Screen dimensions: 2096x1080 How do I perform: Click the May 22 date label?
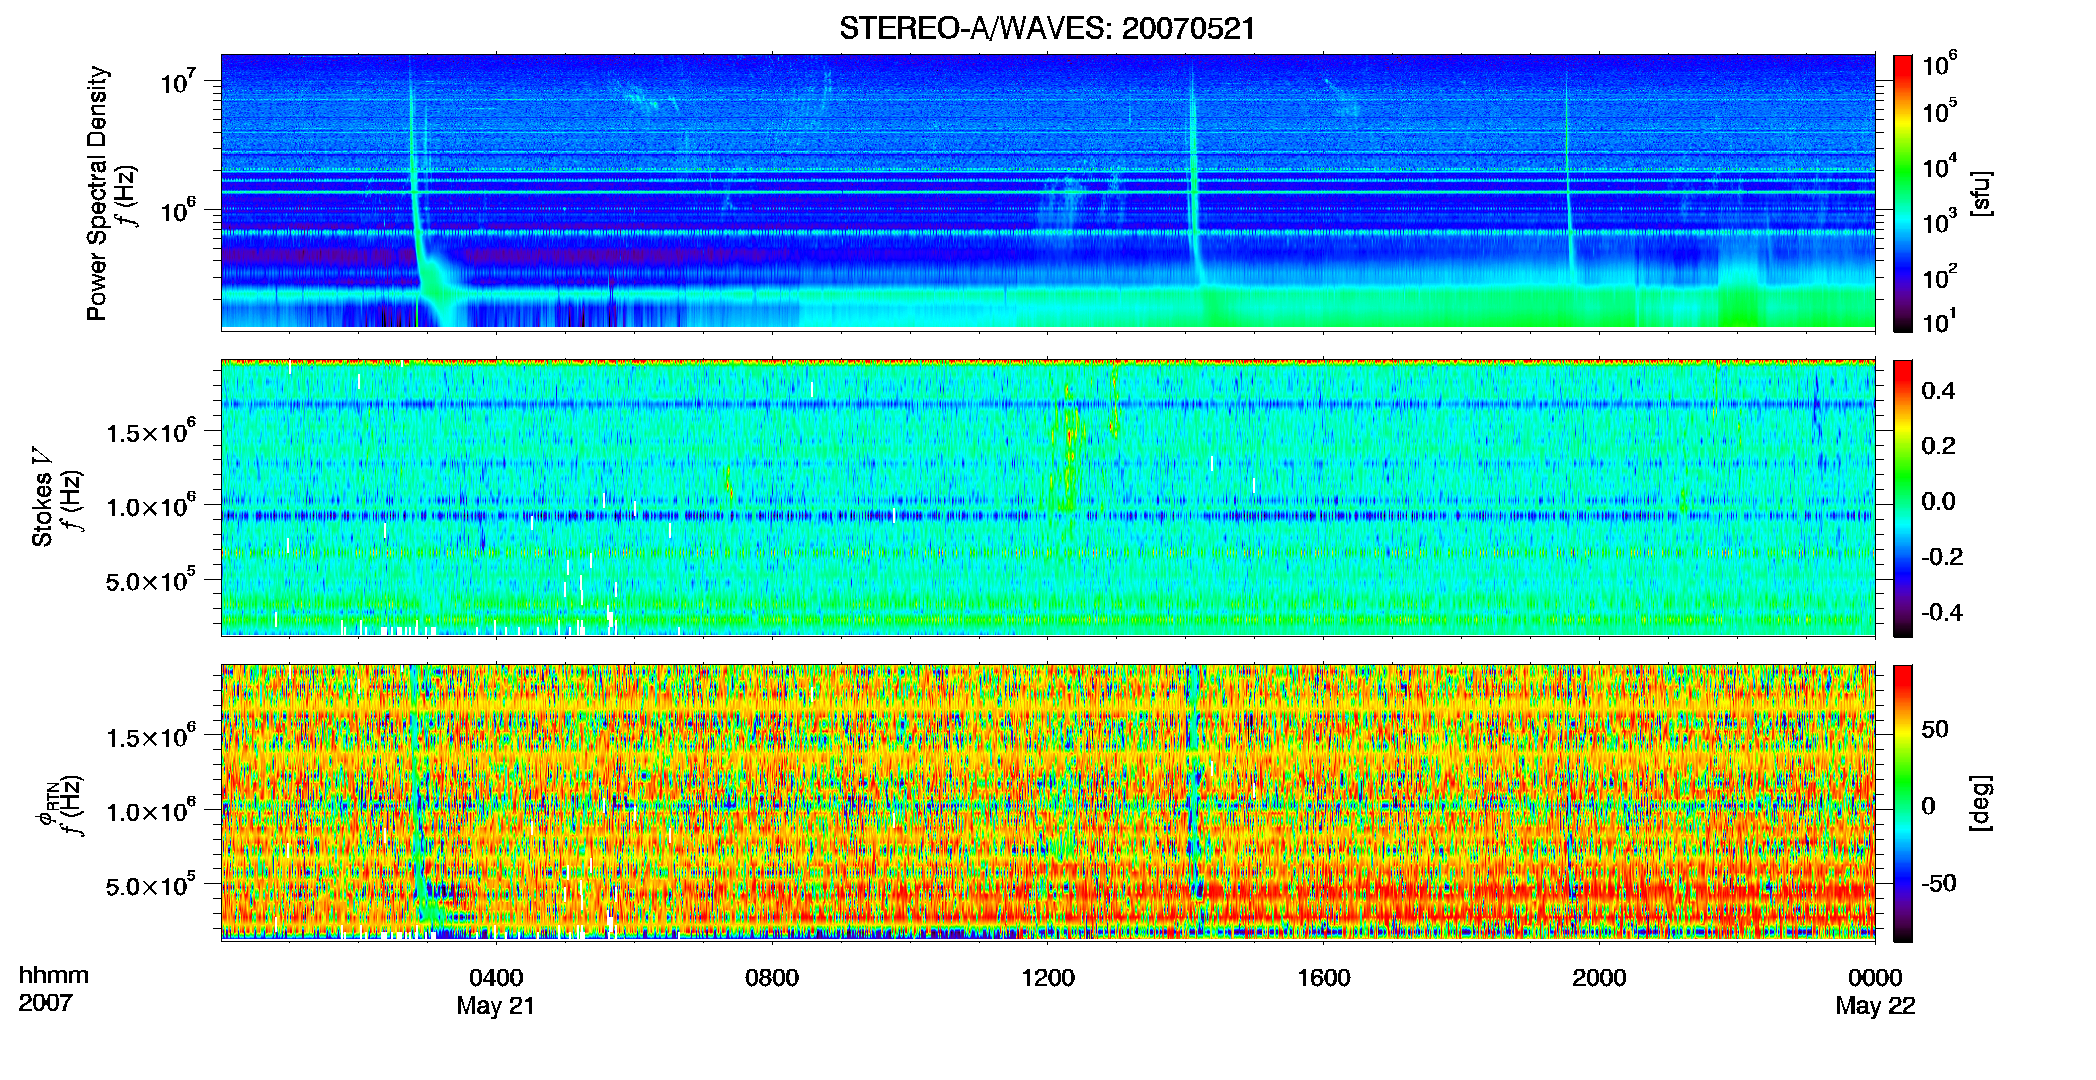point(1875,1006)
